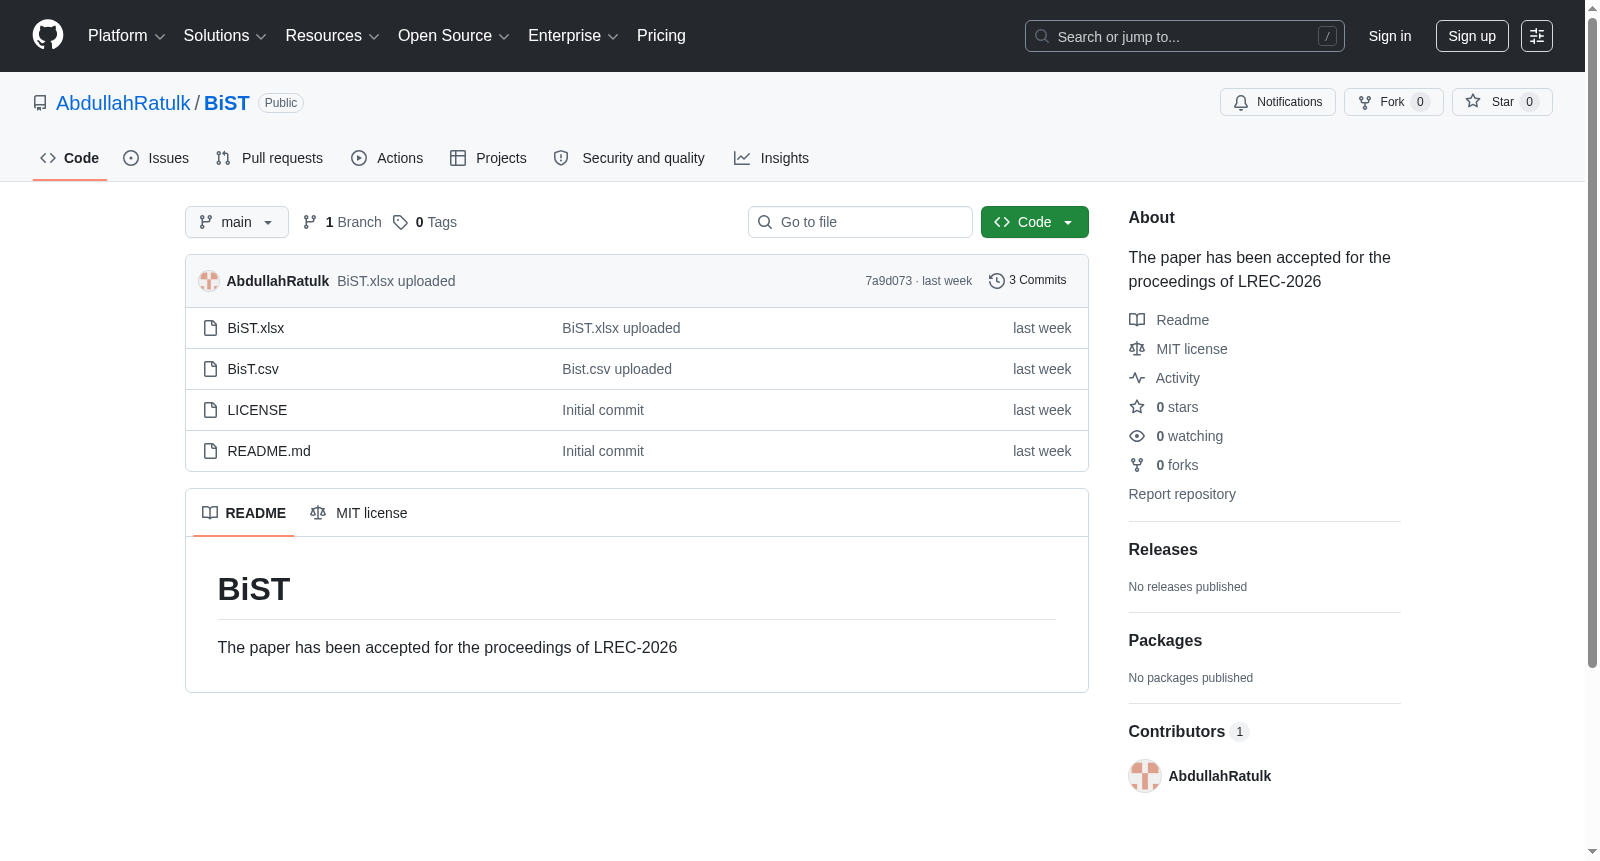Image resolution: width=1600 pixels, height=861 pixels.
Task: Open AbdullahRatulk avatar in commit header
Action: pos(209,281)
